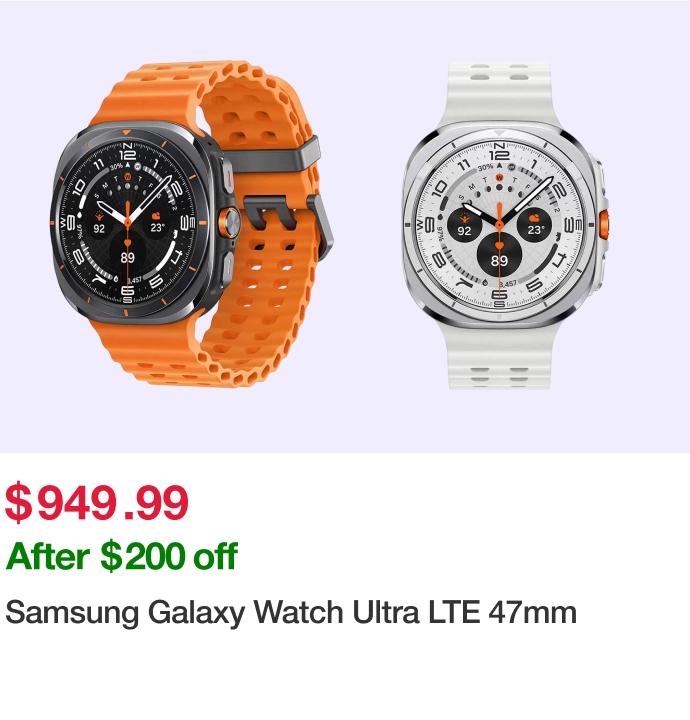Screen dimensions: 690x720
Task: Click the white Galaxy Watch Ultra image
Action: point(505,225)
